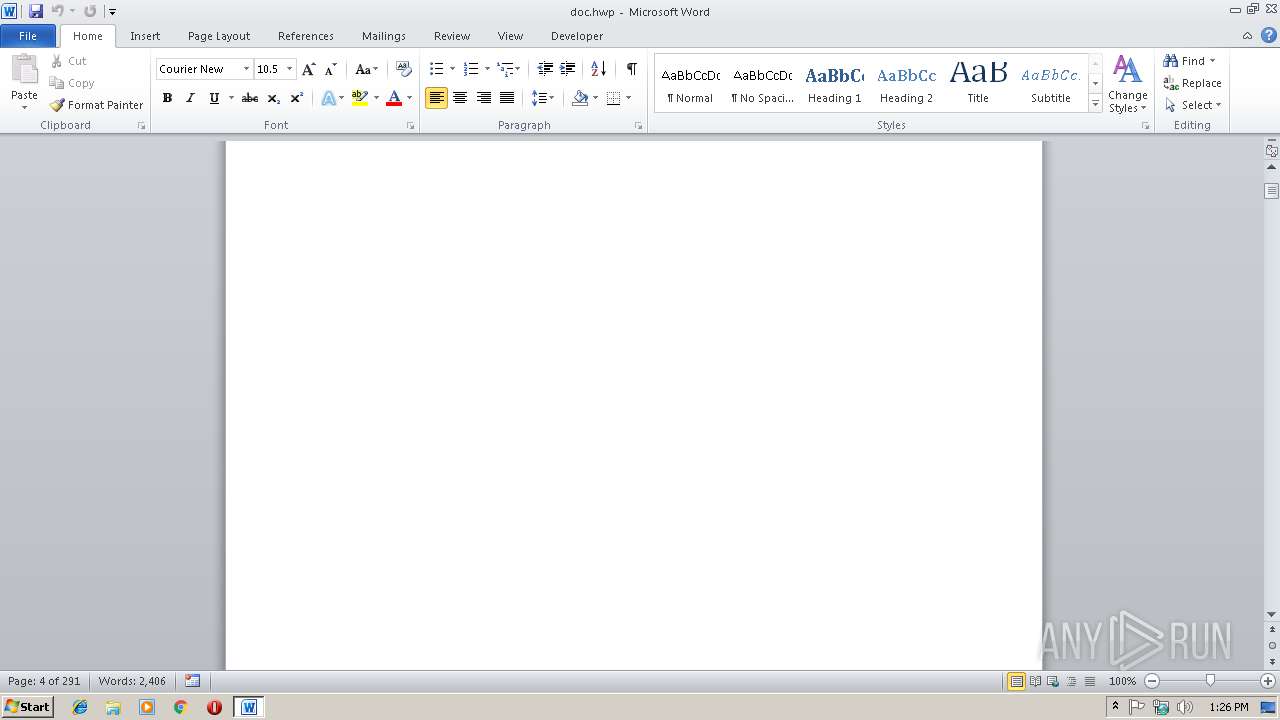Switch to the Developer tab
Screen dimensions: 1280x720
coord(577,36)
